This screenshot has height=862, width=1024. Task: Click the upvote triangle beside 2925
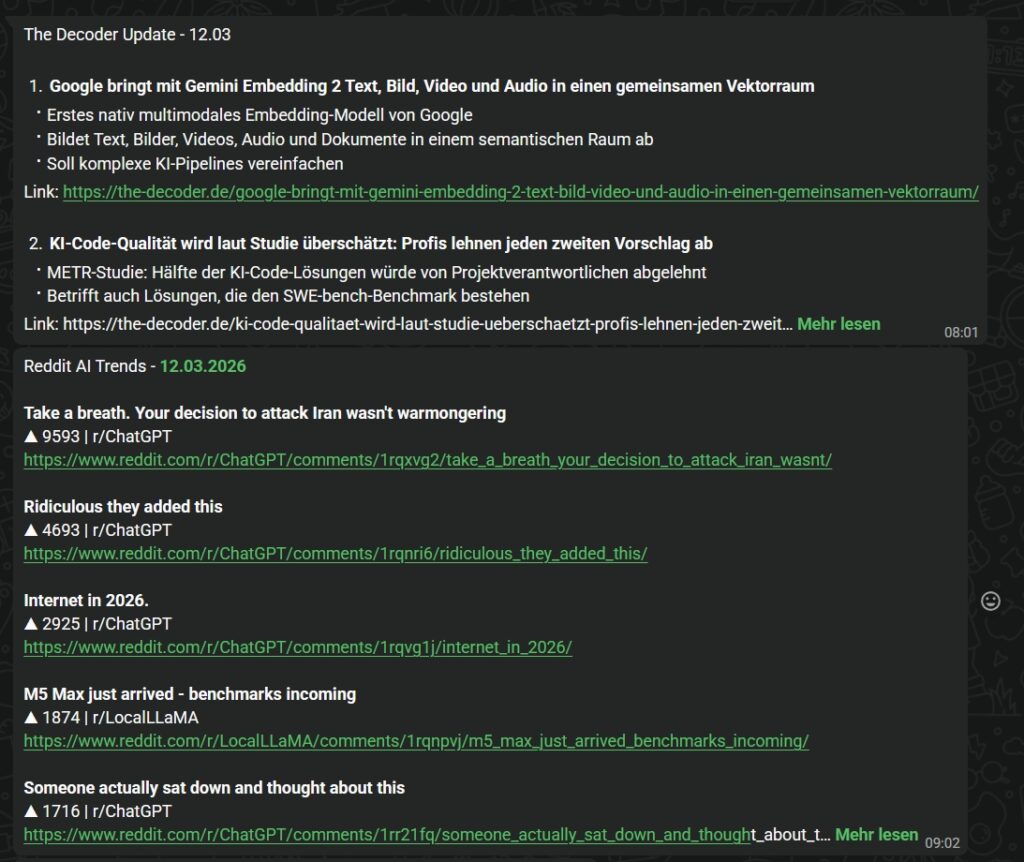(31, 624)
